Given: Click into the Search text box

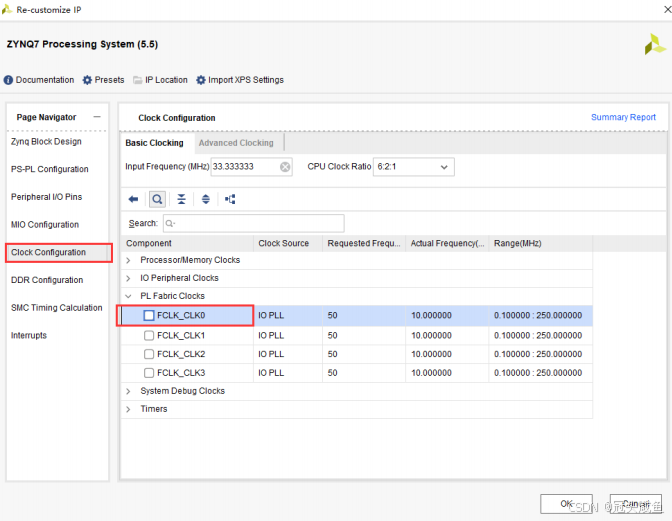Looking at the screenshot, I should [x=253, y=223].
